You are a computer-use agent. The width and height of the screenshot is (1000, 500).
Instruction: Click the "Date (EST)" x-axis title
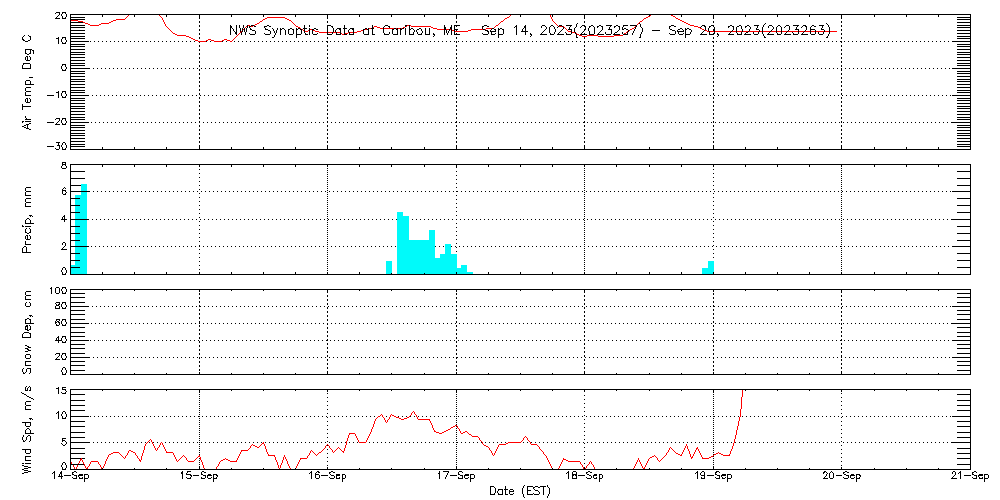point(519,491)
